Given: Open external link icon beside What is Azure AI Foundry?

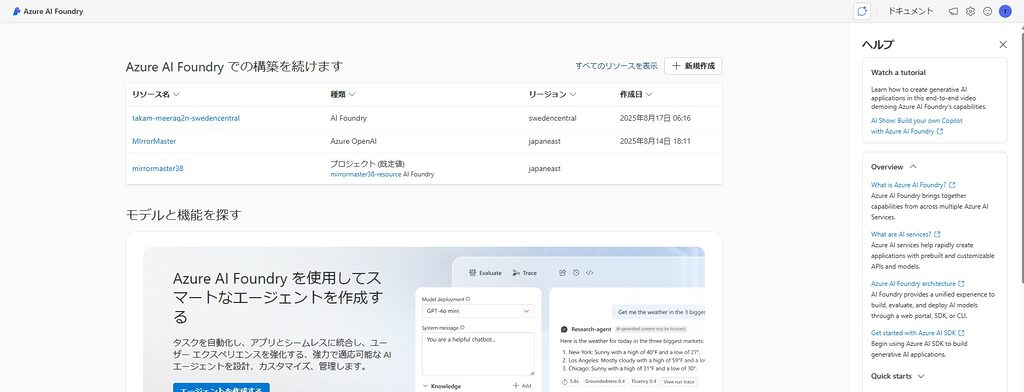Looking at the screenshot, I should tap(952, 185).
